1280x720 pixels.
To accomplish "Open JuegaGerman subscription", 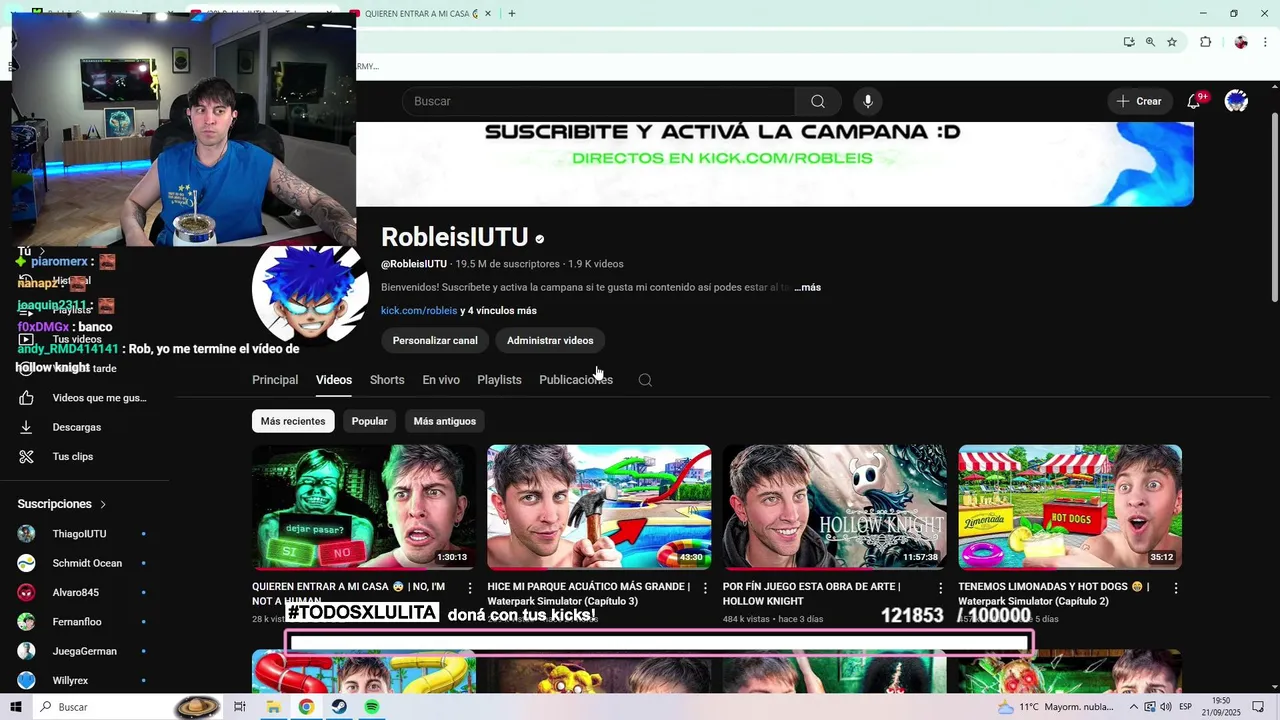I will tap(85, 651).
